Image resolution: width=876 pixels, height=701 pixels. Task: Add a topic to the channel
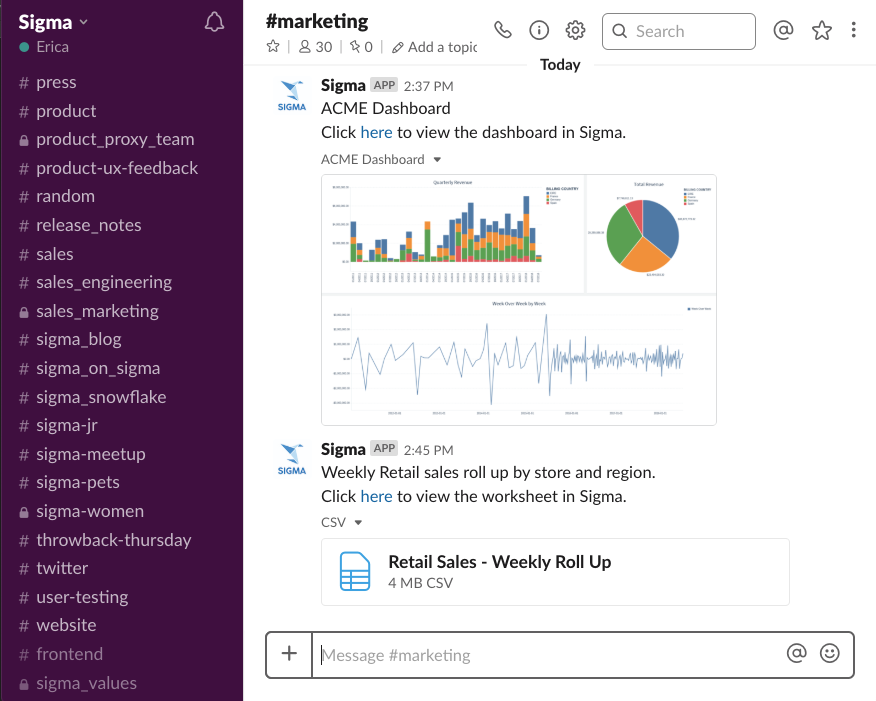[435, 47]
